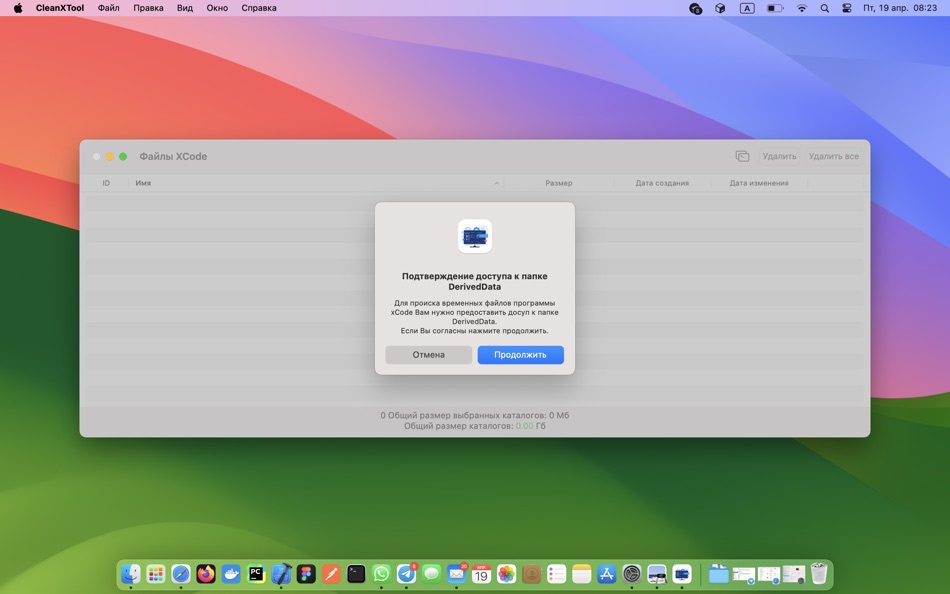Open Postman from the Dock
Viewport: 950px width, 594px height.
pyautogui.click(x=331, y=573)
